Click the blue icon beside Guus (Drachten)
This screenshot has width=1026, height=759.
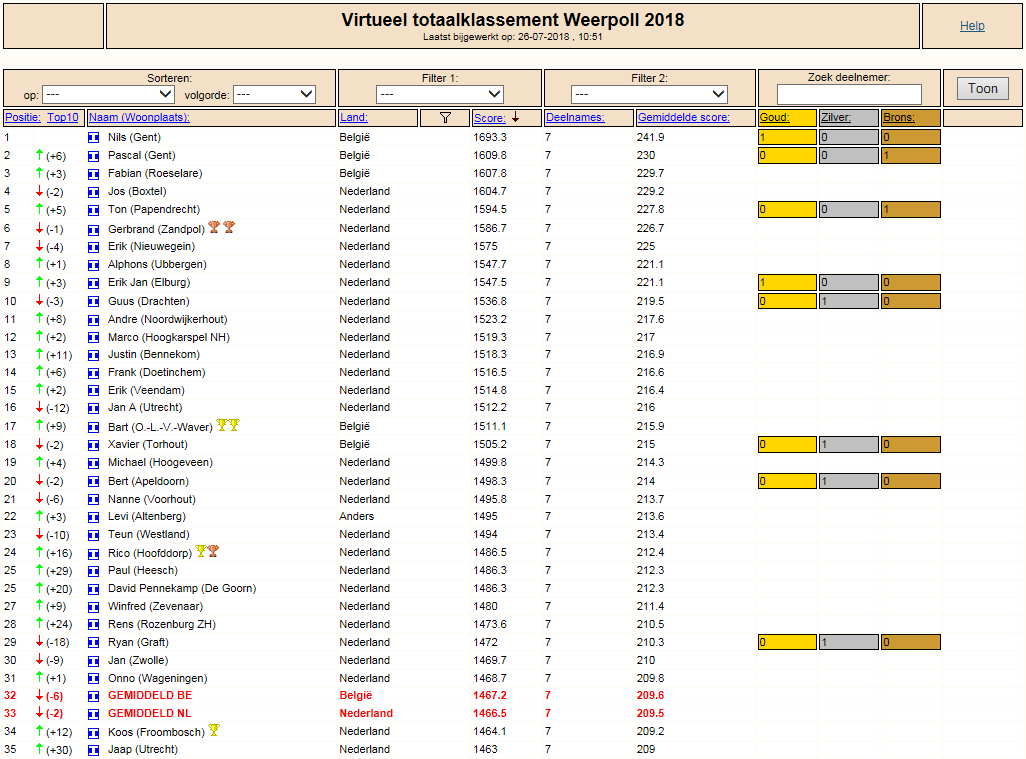click(x=94, y=302)
